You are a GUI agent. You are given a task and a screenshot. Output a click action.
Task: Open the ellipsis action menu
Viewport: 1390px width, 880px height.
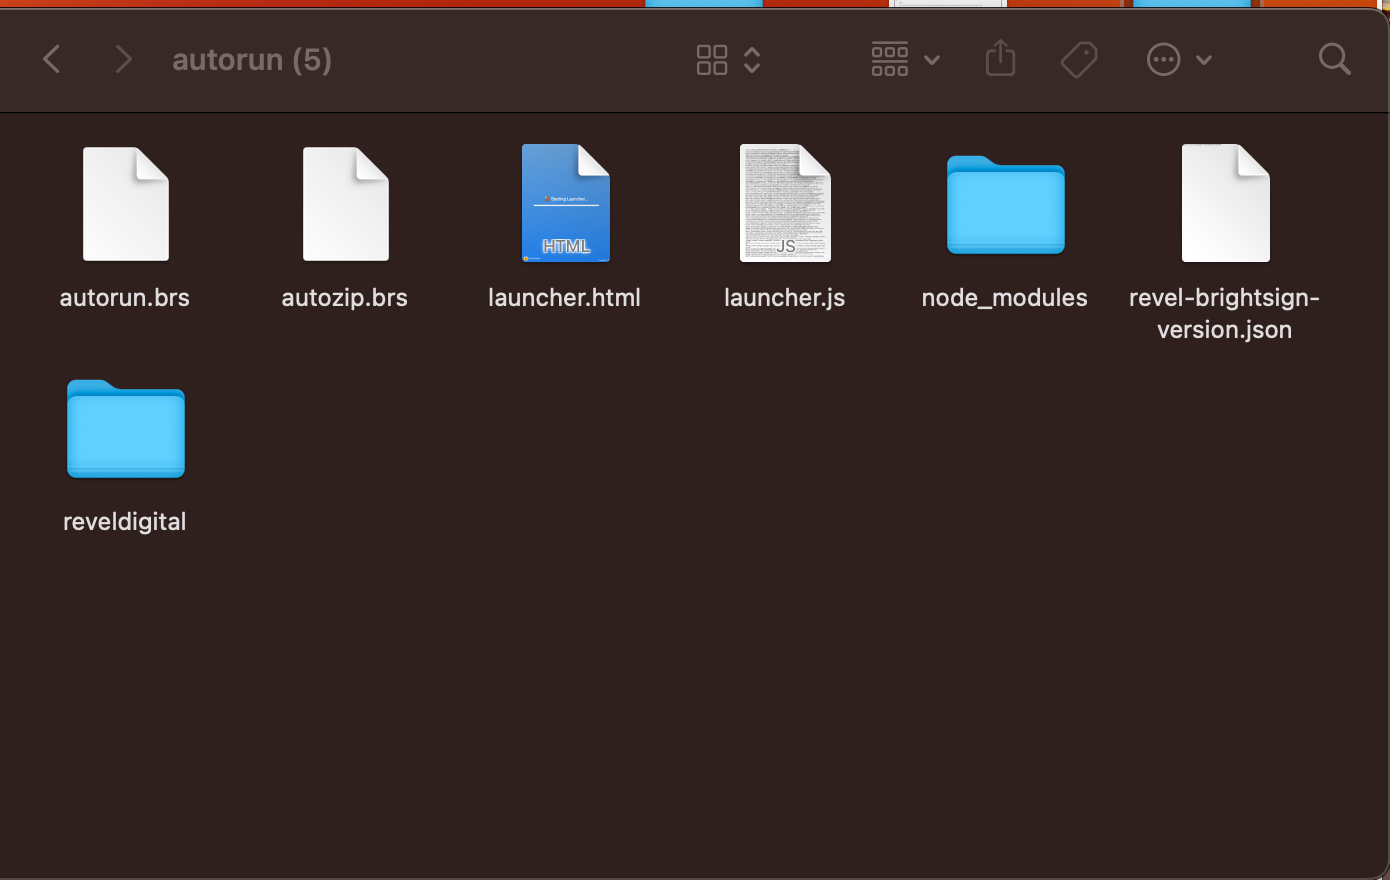pyautogui.click(x=1163, y=60)
